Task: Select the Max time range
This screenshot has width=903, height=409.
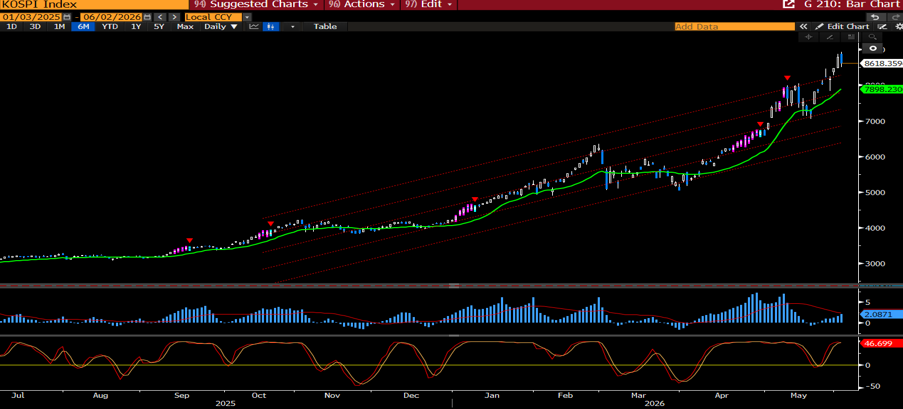Action: click(x=185, y=26)
